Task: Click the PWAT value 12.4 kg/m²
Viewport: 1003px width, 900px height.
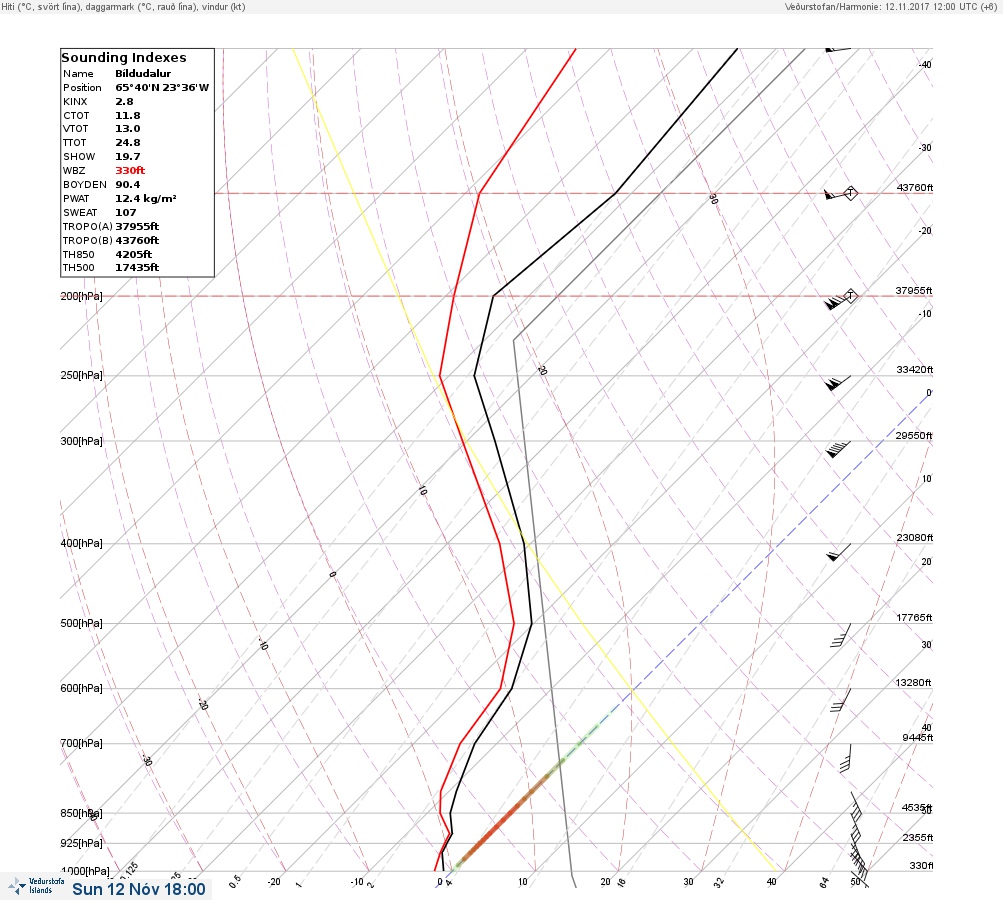Action: 146,198
